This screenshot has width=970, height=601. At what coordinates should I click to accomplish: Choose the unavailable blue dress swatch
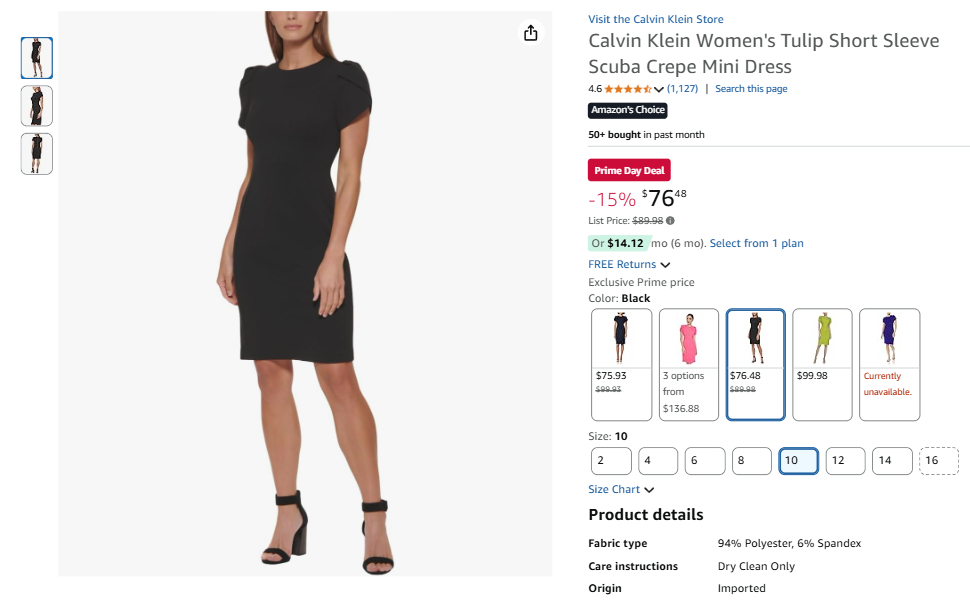(x=890, y=365)
